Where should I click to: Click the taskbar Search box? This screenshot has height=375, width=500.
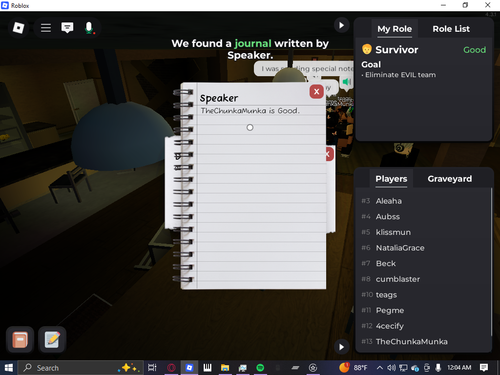81,368
